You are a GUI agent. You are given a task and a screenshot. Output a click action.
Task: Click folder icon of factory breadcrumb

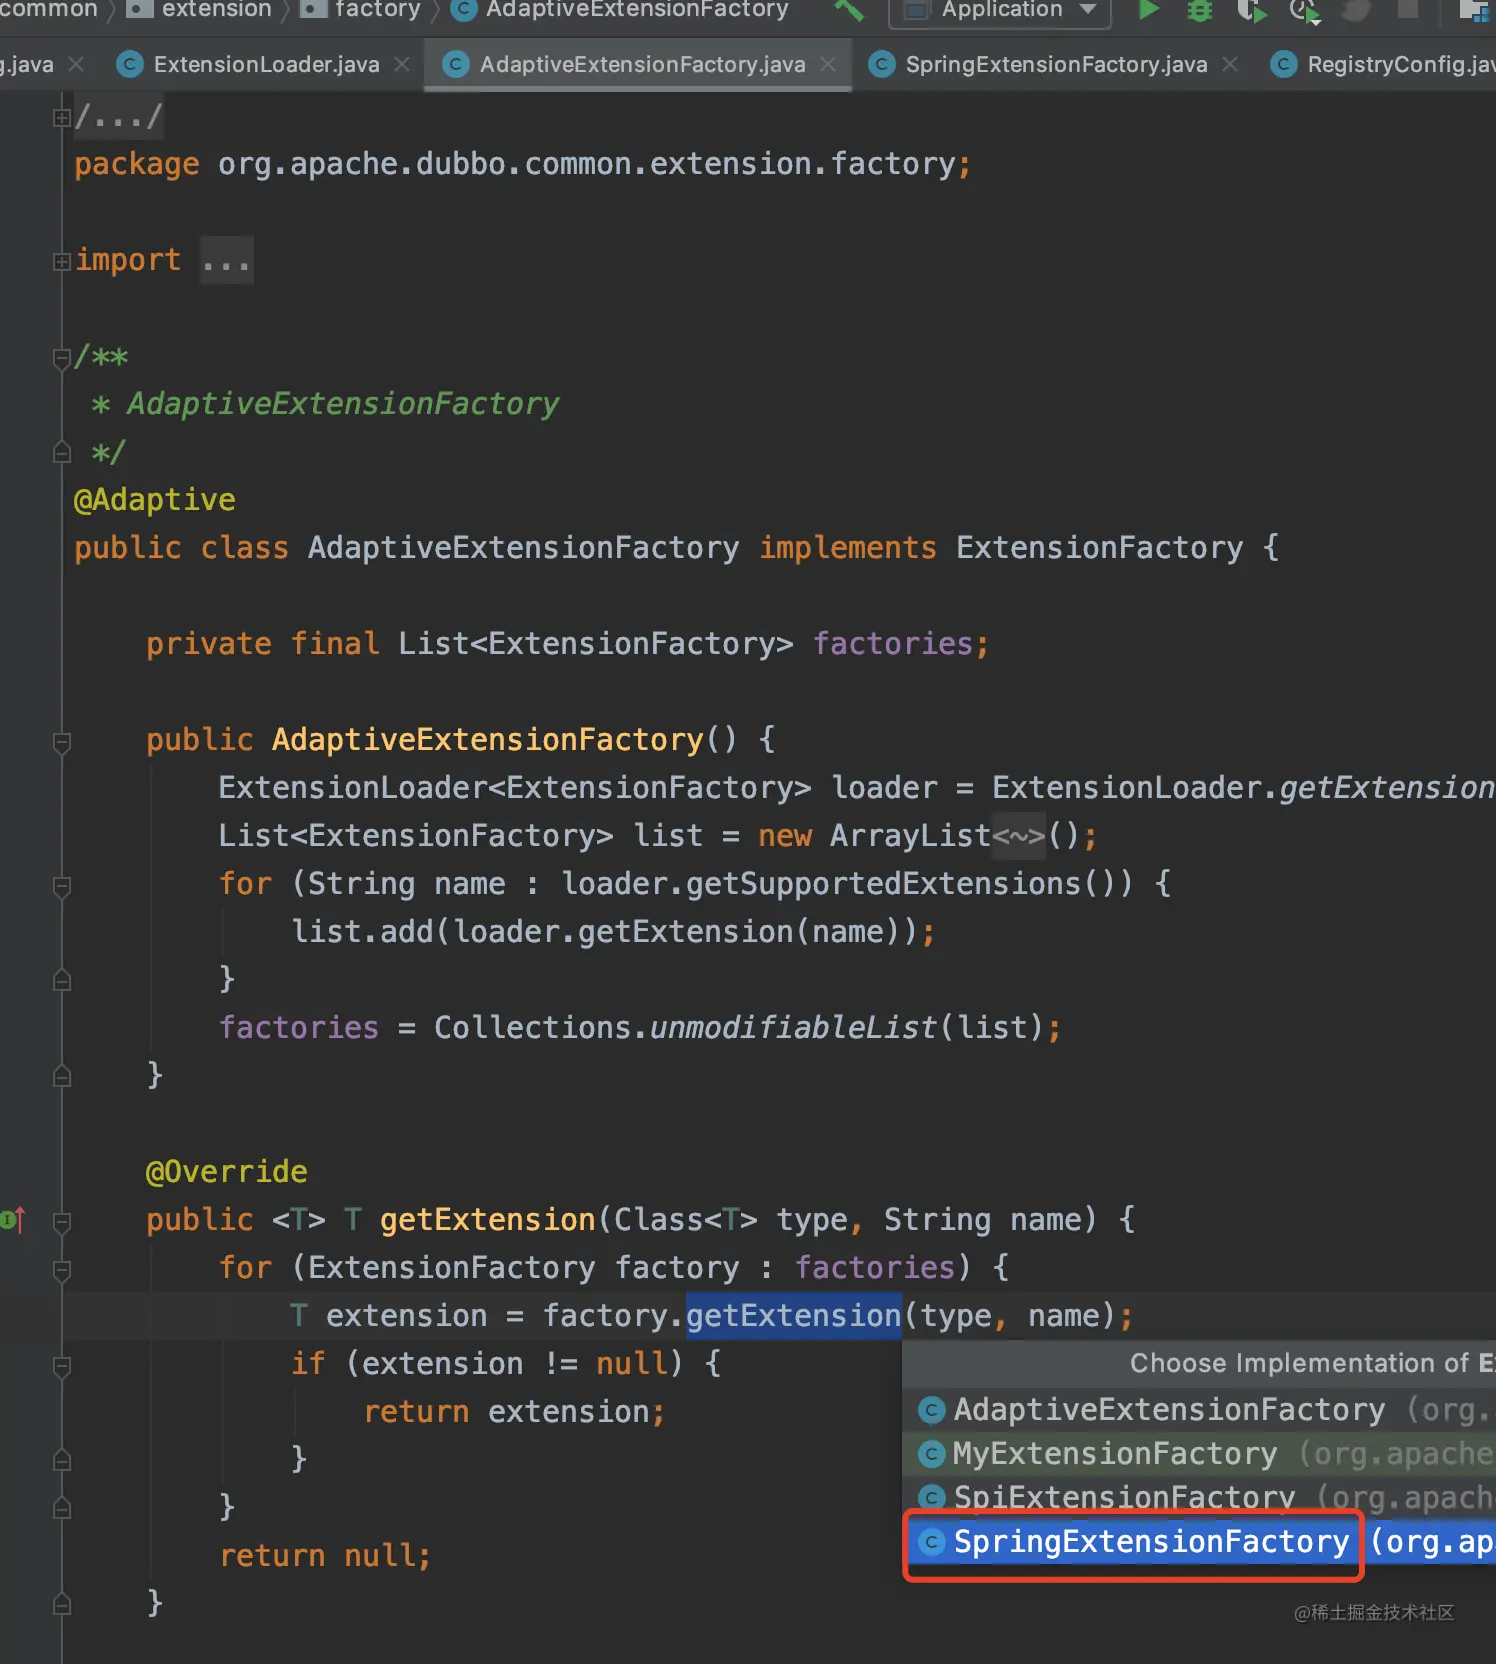(314, 9)
